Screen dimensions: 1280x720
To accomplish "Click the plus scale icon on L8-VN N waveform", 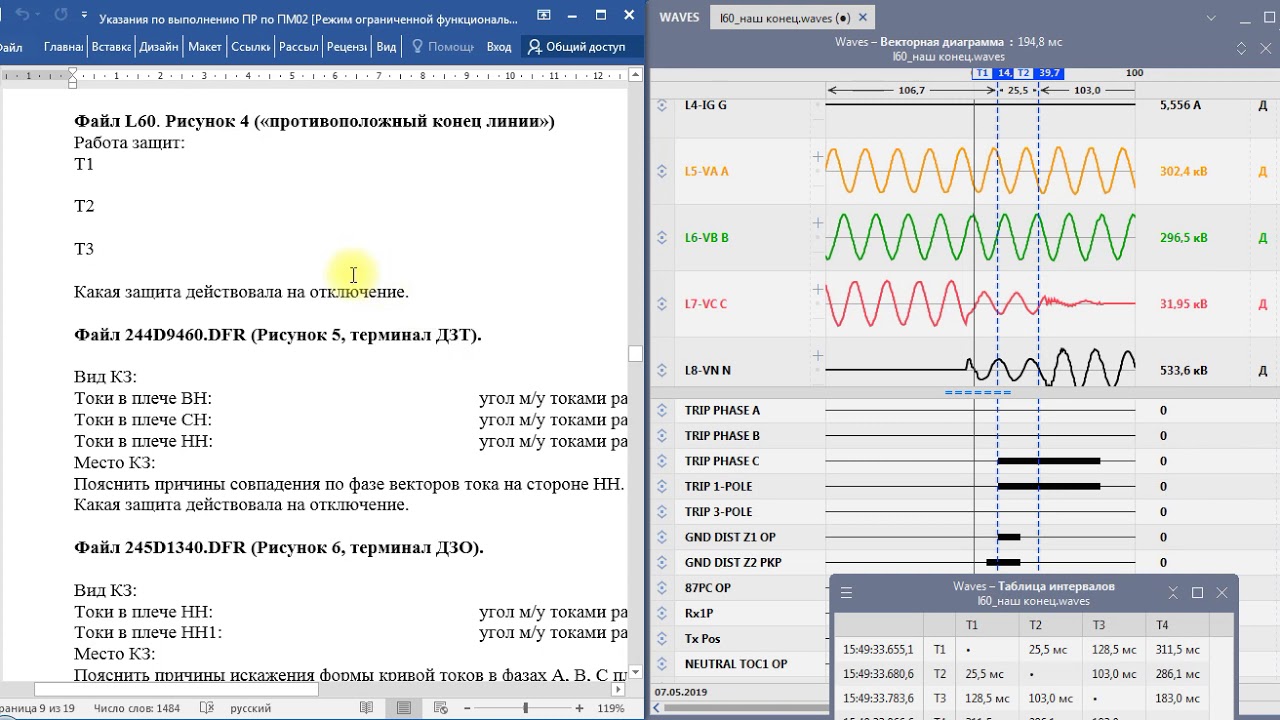I will (x=818, y=356).
